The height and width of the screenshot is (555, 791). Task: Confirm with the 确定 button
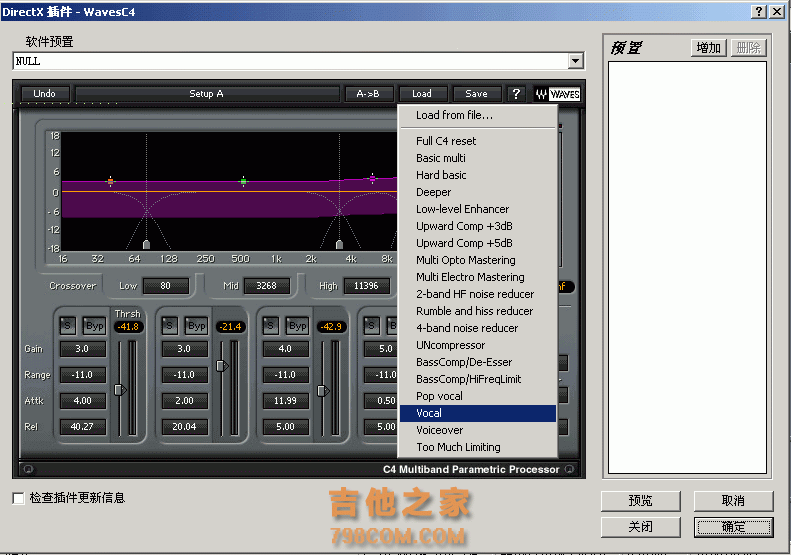coord(733,527)
